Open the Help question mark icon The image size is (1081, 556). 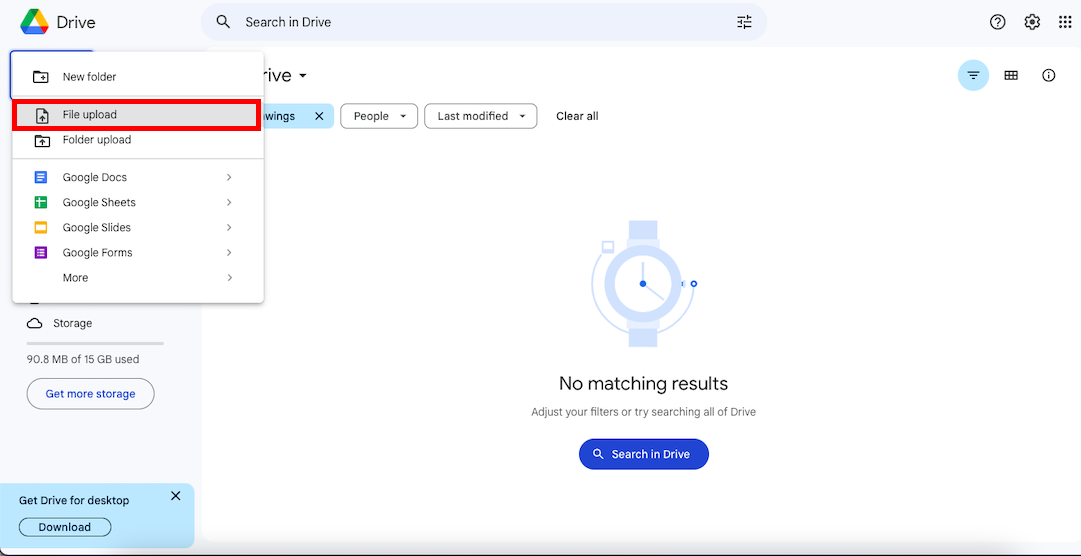click(x=998, y=22)
